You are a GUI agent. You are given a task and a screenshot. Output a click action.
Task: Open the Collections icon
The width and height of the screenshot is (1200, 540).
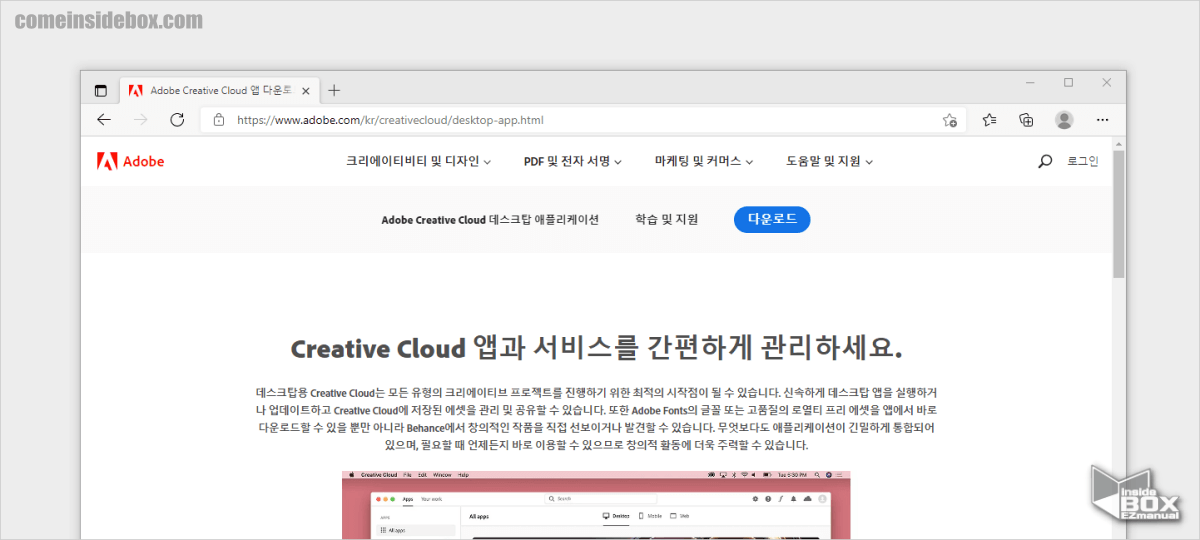click(x=1026, y=120)
